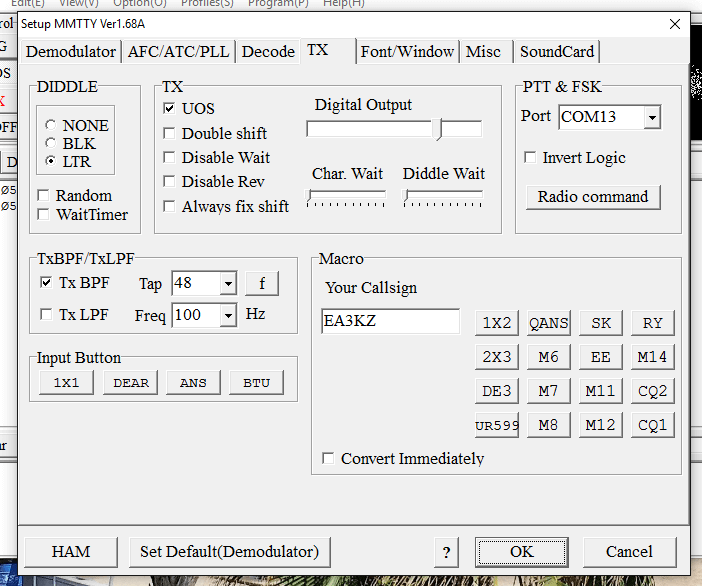
Task: Edit the CQ1 macro button
Action: 652,425
